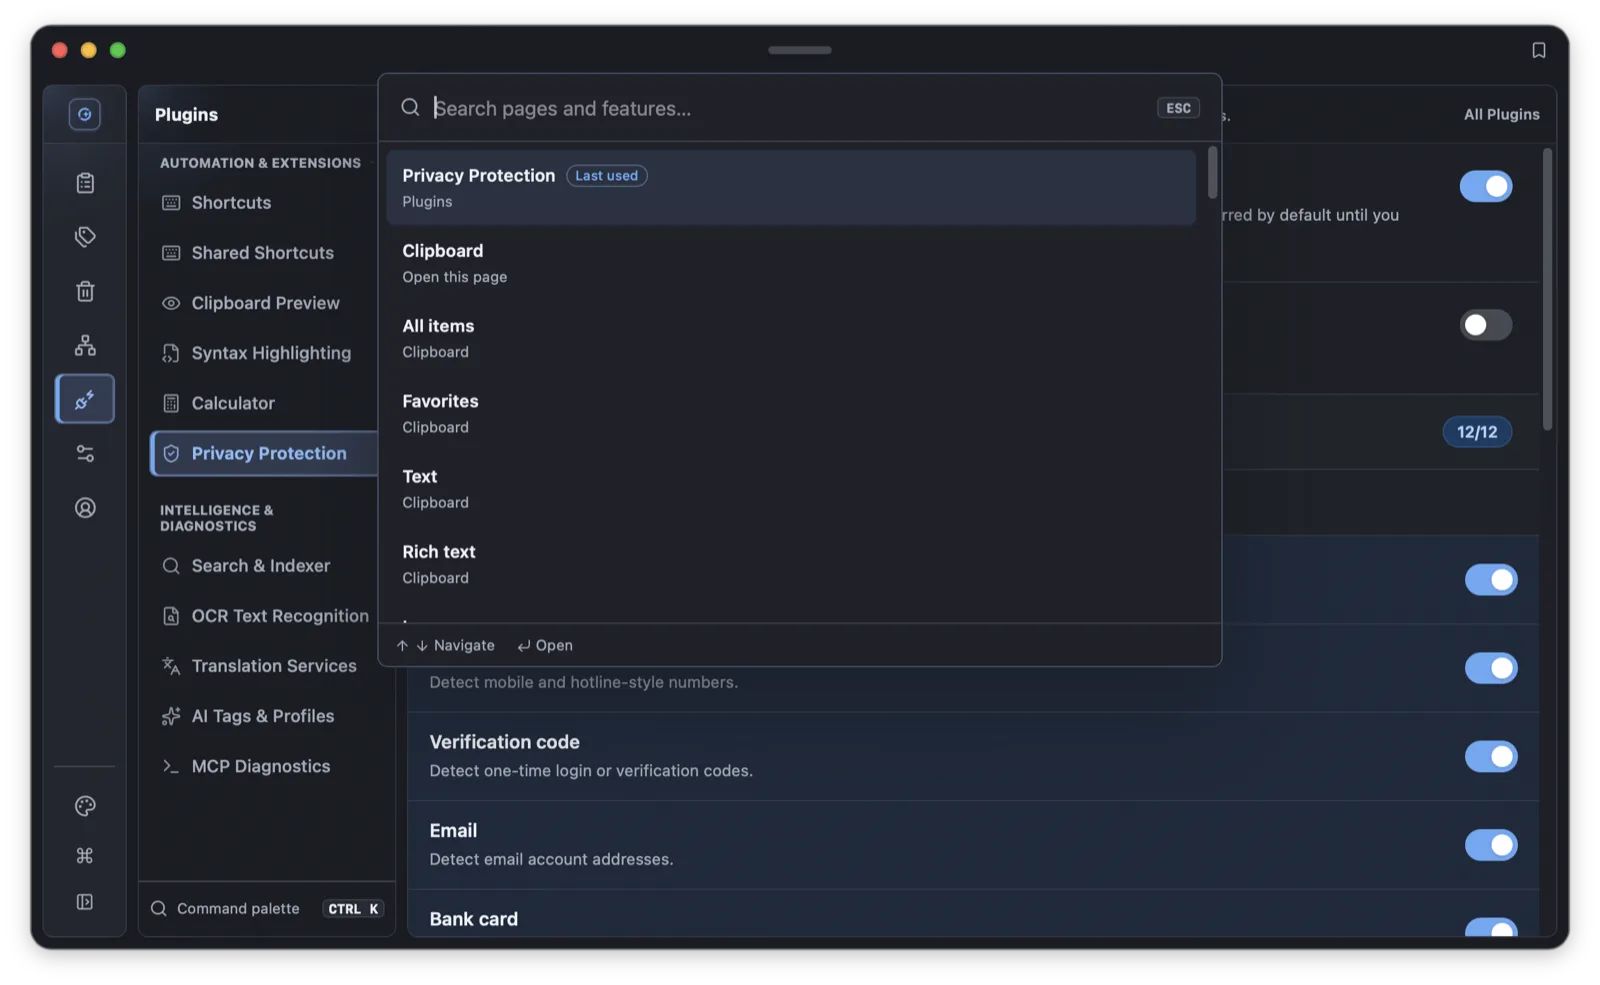Open the trash icon in the left rail
This screenshot has width=1600, height=985.
pyautogui.click(x=85, y=291)
